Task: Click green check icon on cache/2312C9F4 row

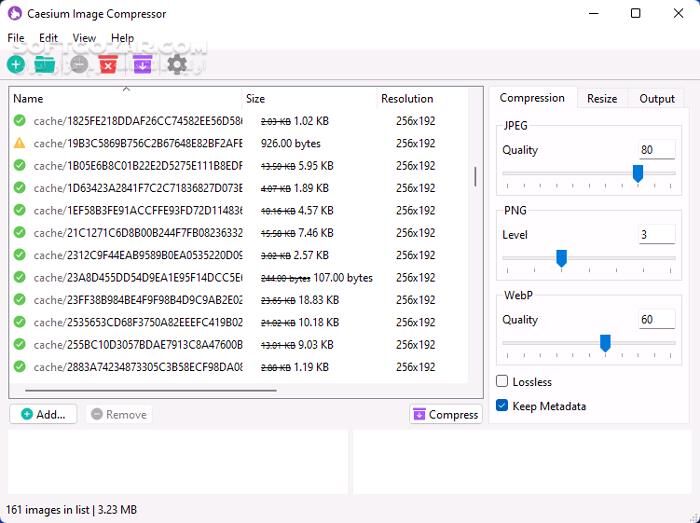Action: pyautogui.click(x=19, y=255)
